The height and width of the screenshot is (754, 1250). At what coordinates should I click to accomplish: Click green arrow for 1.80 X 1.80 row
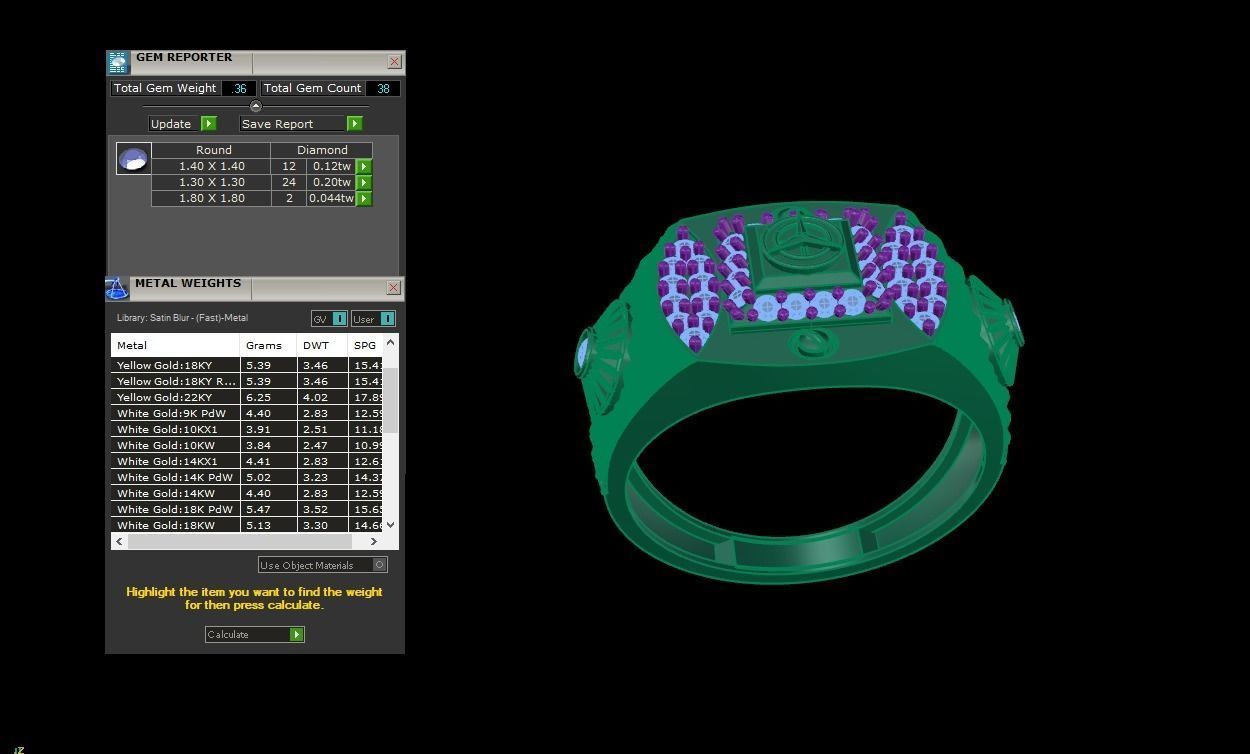point(364,199)
